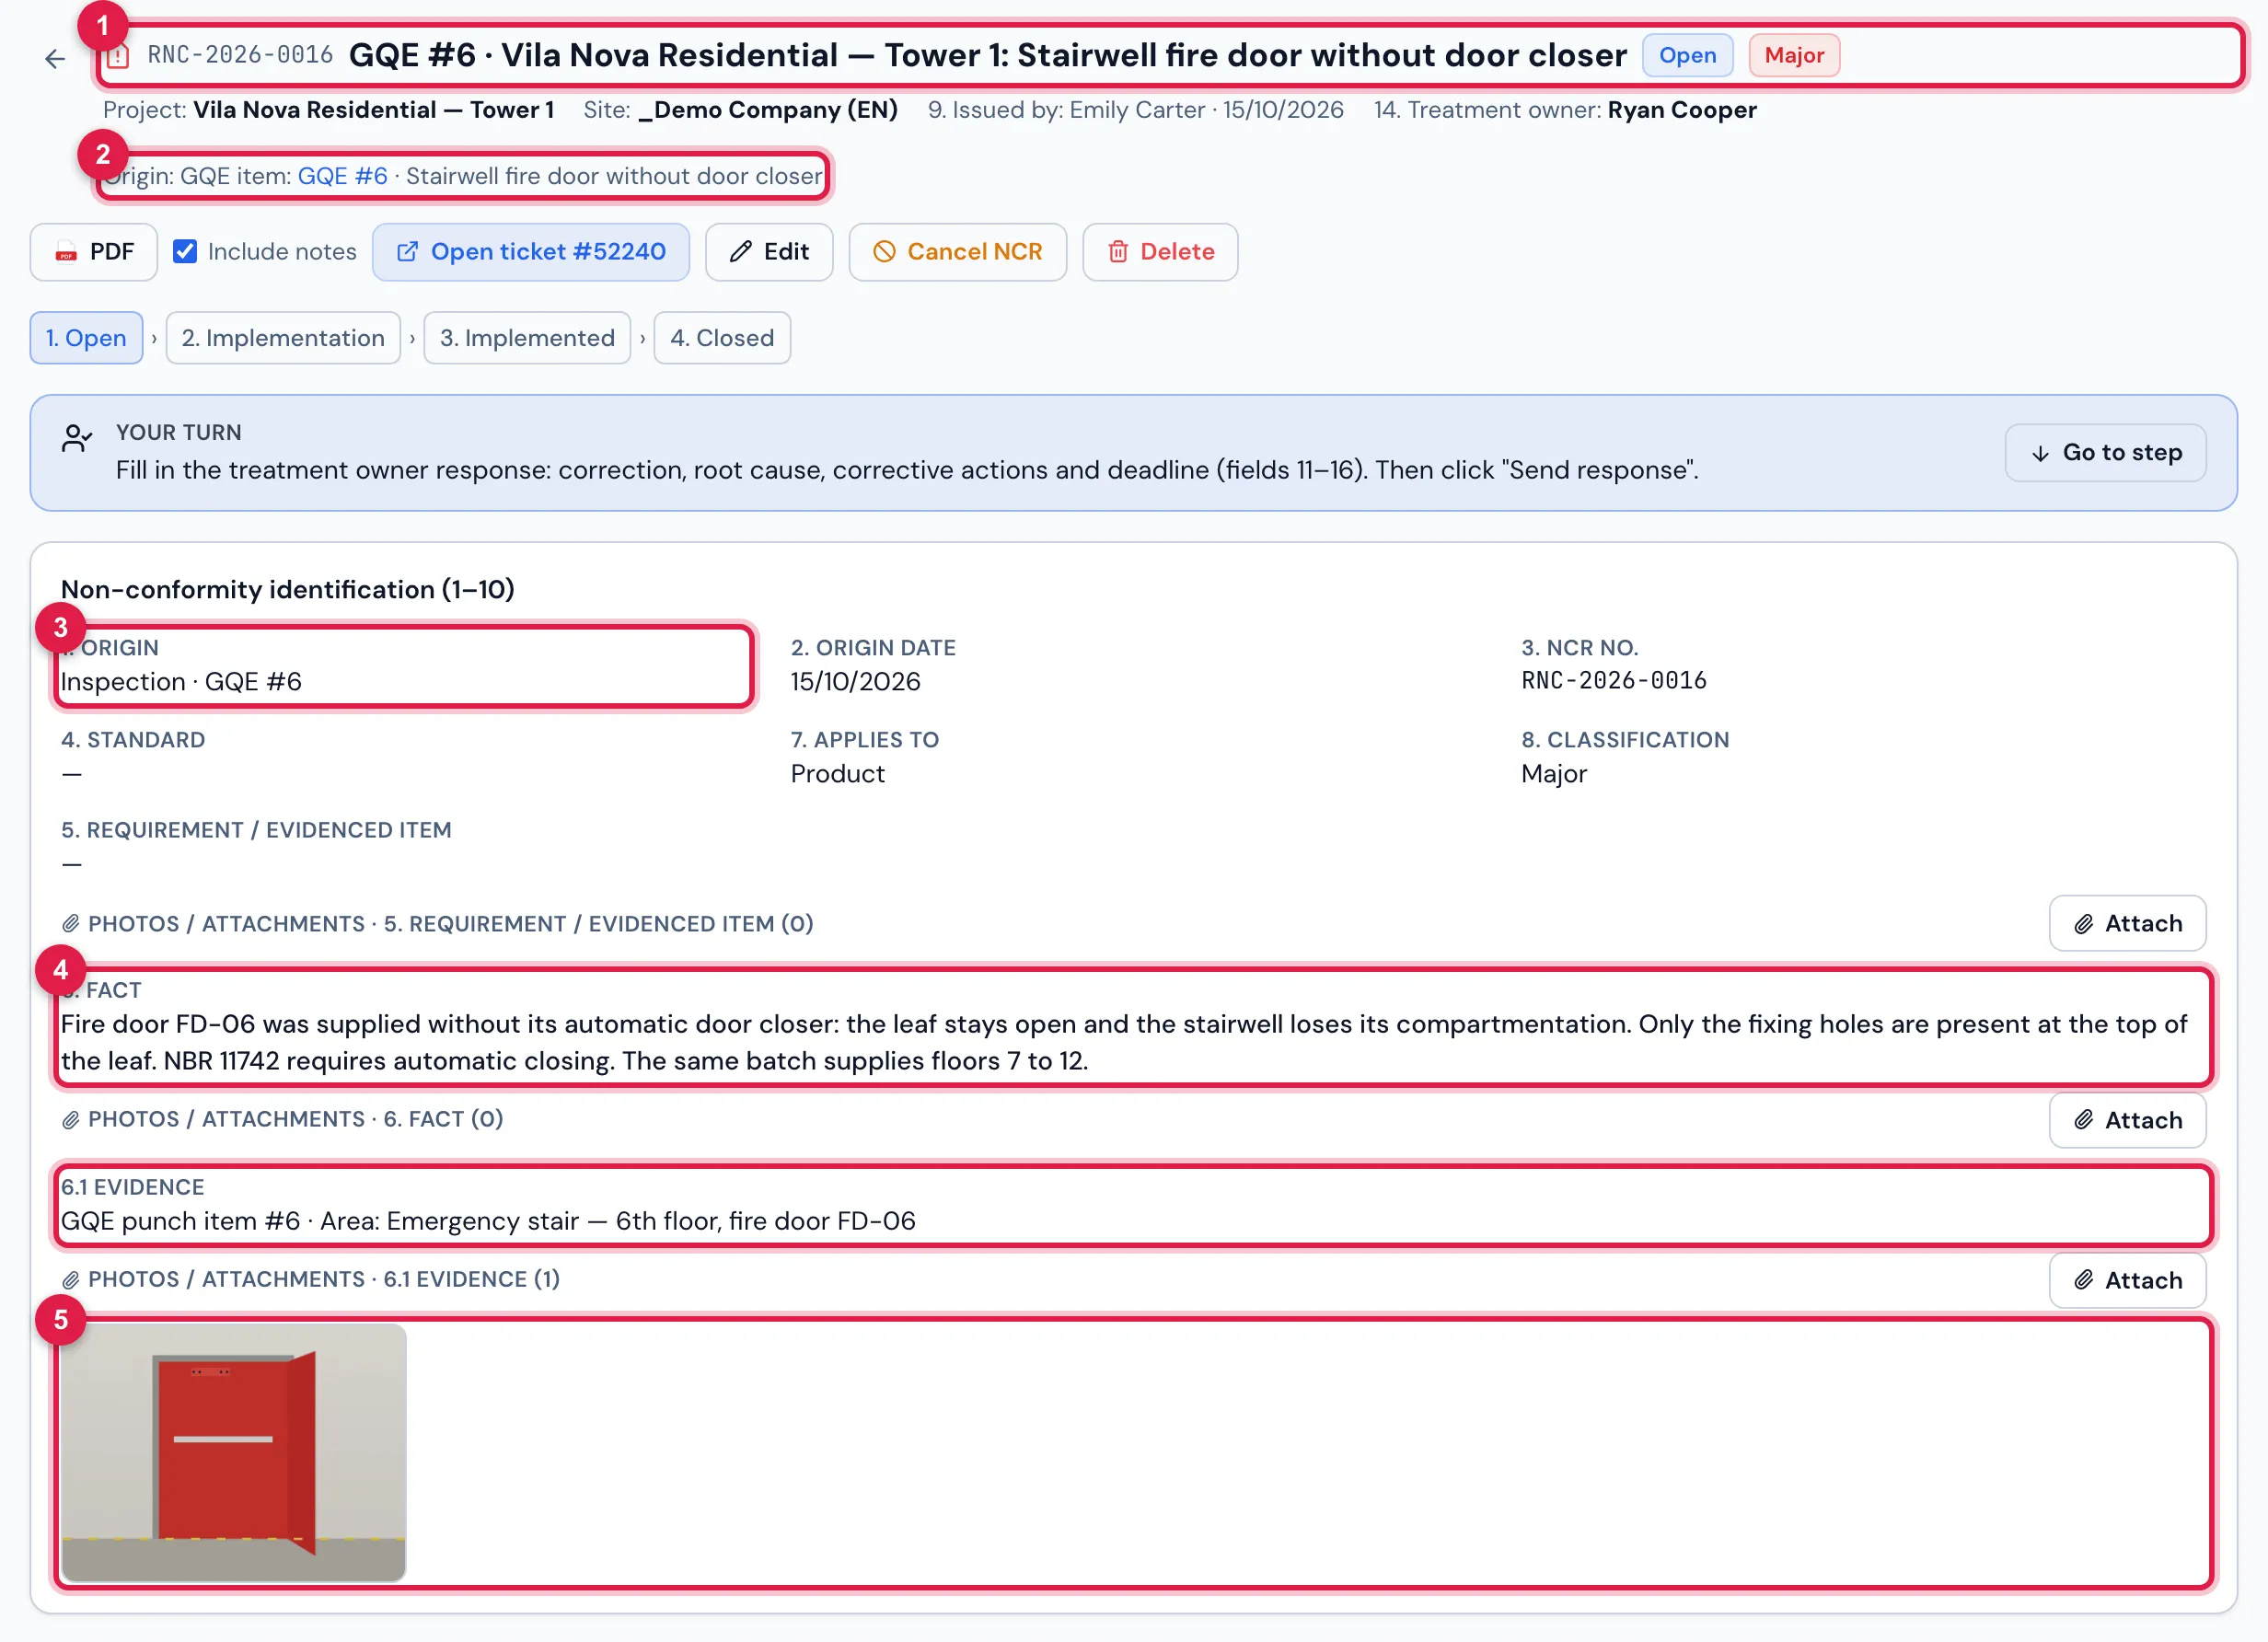Uncheck the Include notes checkbox
Screen dimensions: 2268x1642
(185, 252)
